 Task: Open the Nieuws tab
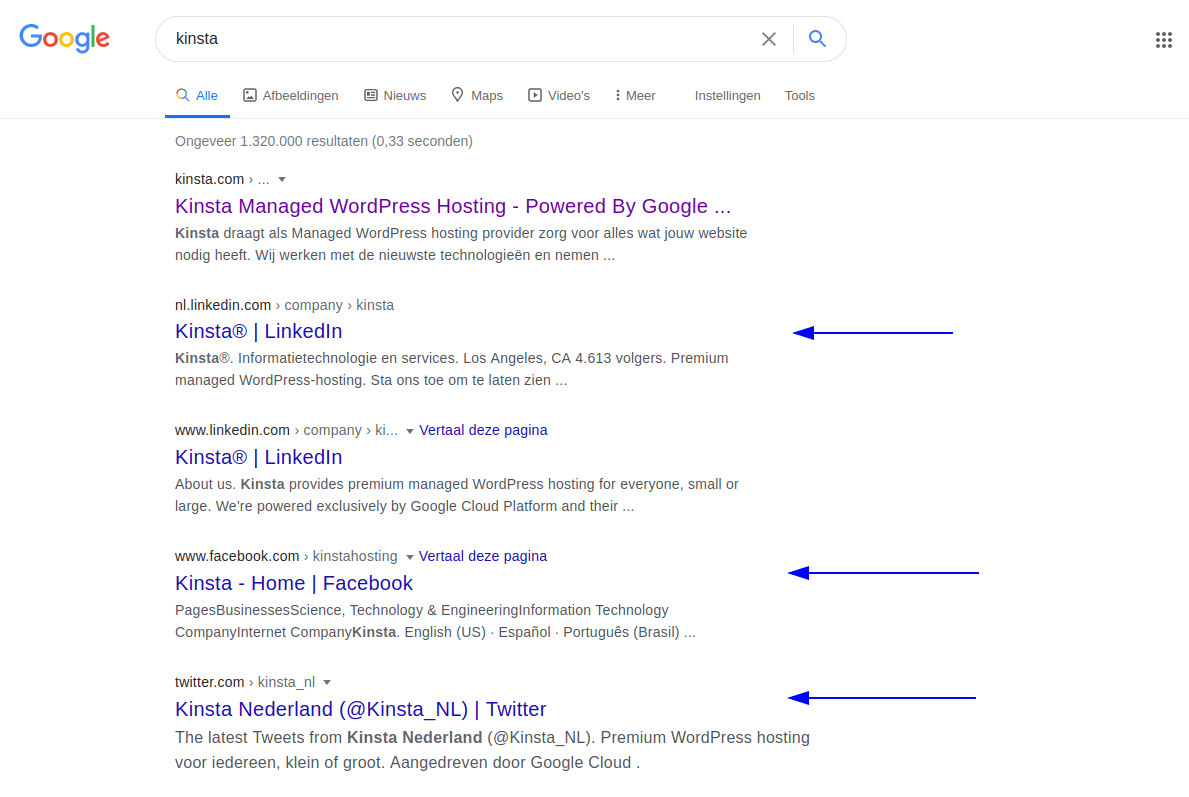(395, 96)
